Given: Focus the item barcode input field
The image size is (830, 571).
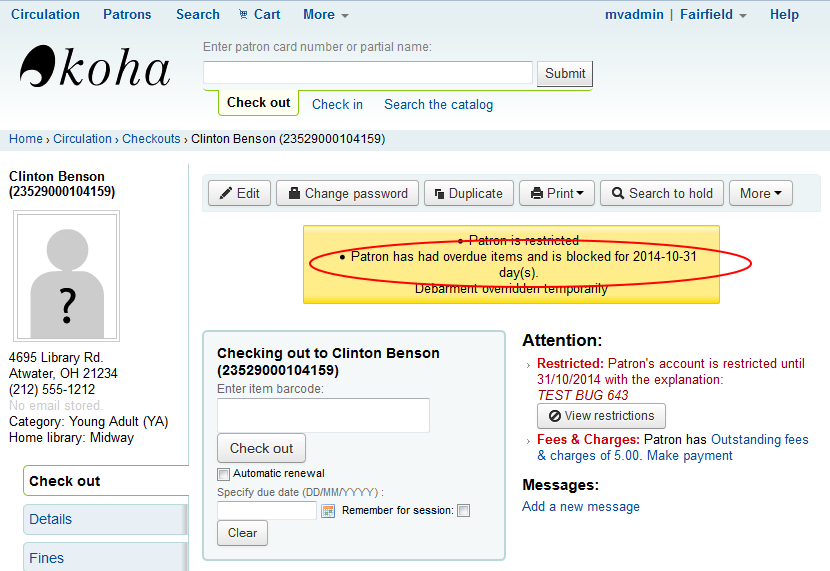Looking at the screenshot, I should click(x=323, y=415).
